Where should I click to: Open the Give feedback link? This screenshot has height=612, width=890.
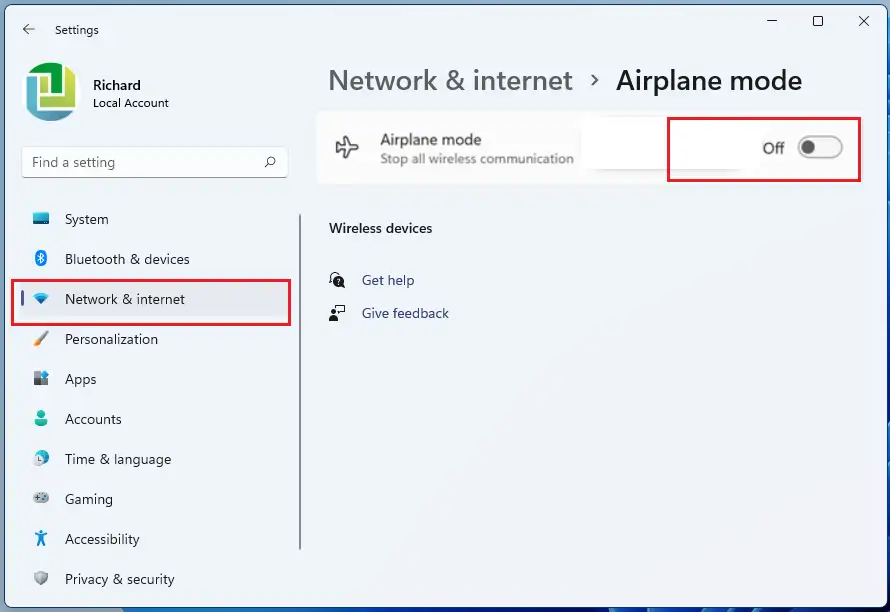(x=405, y=313)
